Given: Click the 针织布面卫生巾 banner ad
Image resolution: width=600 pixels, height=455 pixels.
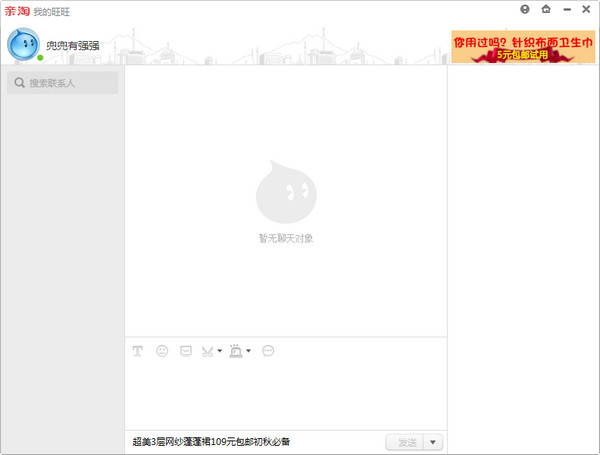Looking at the screenshot, I should pyautogui.click(x=523, y=46).
